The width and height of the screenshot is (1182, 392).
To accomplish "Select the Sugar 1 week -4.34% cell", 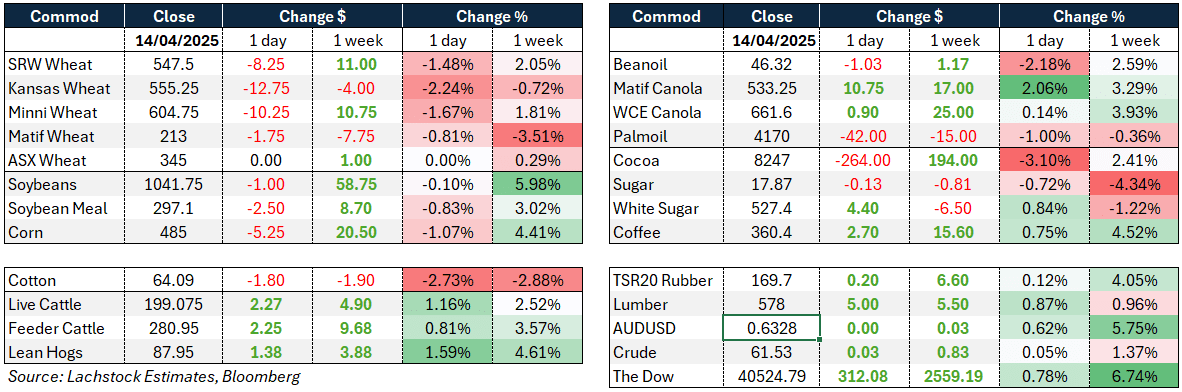I will pos(1136,184).
